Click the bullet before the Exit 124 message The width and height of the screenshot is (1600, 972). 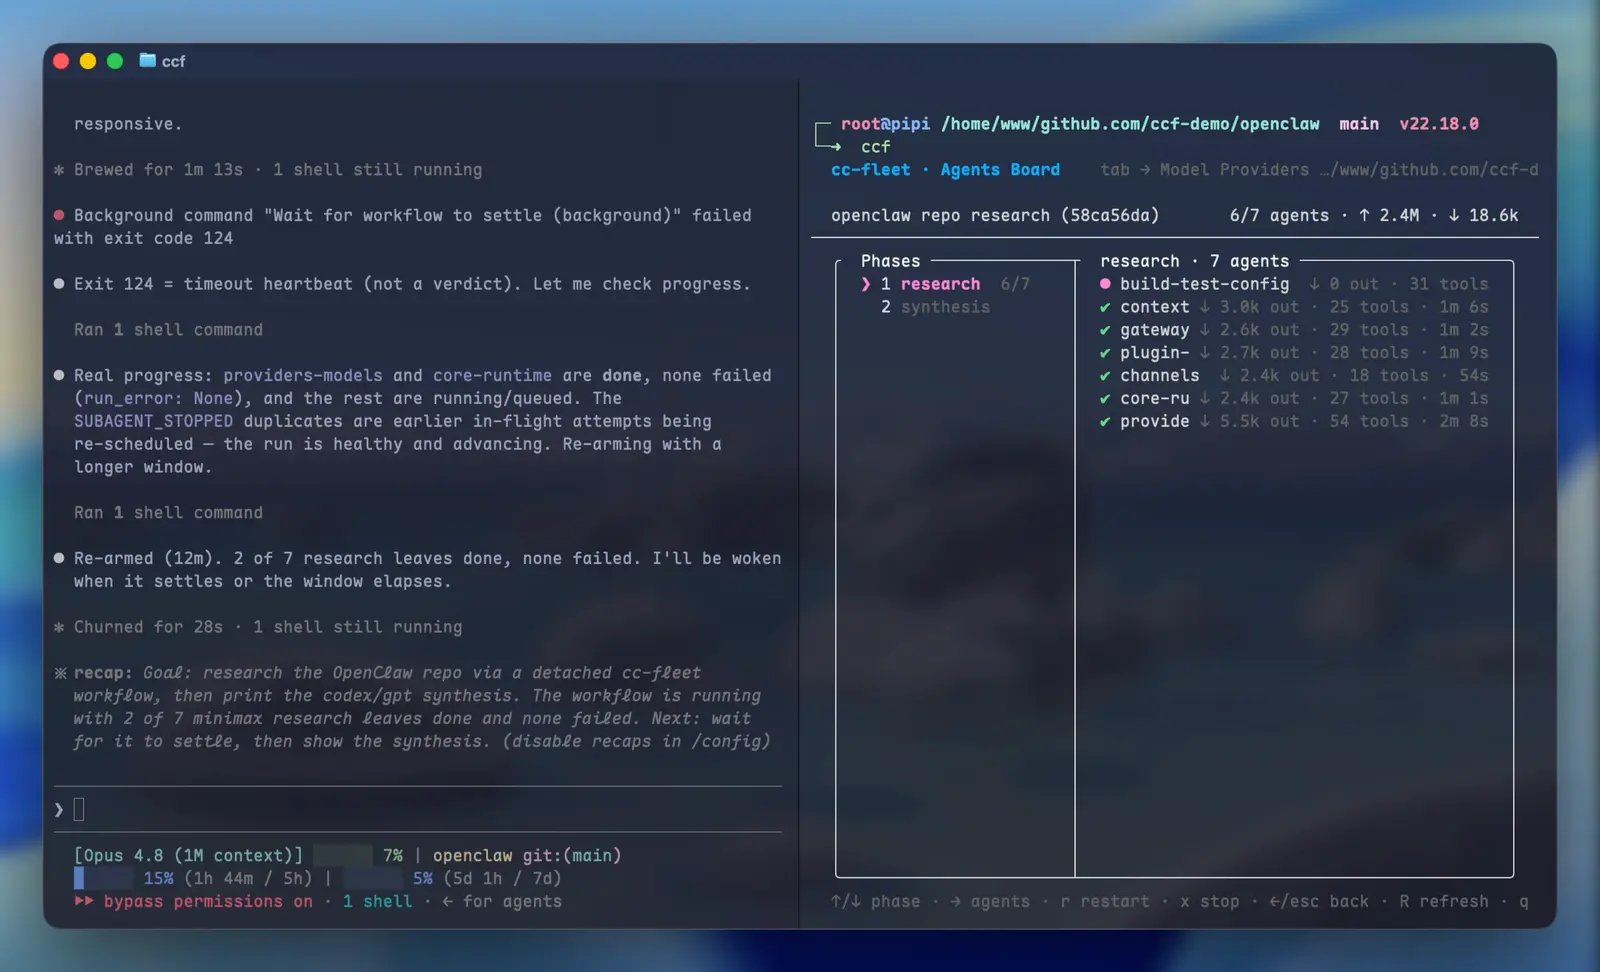pyautogui.click(x=59, y=284)
